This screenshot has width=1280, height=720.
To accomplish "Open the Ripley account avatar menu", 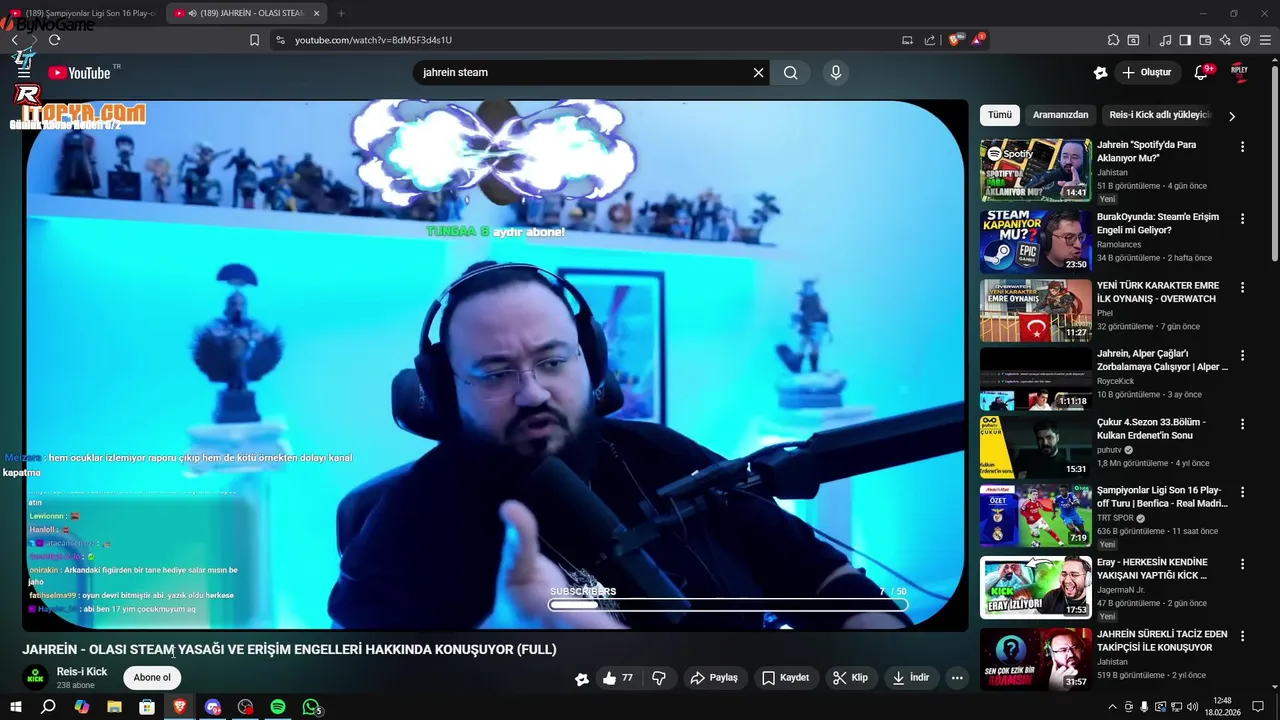I will pos(1239,72).
